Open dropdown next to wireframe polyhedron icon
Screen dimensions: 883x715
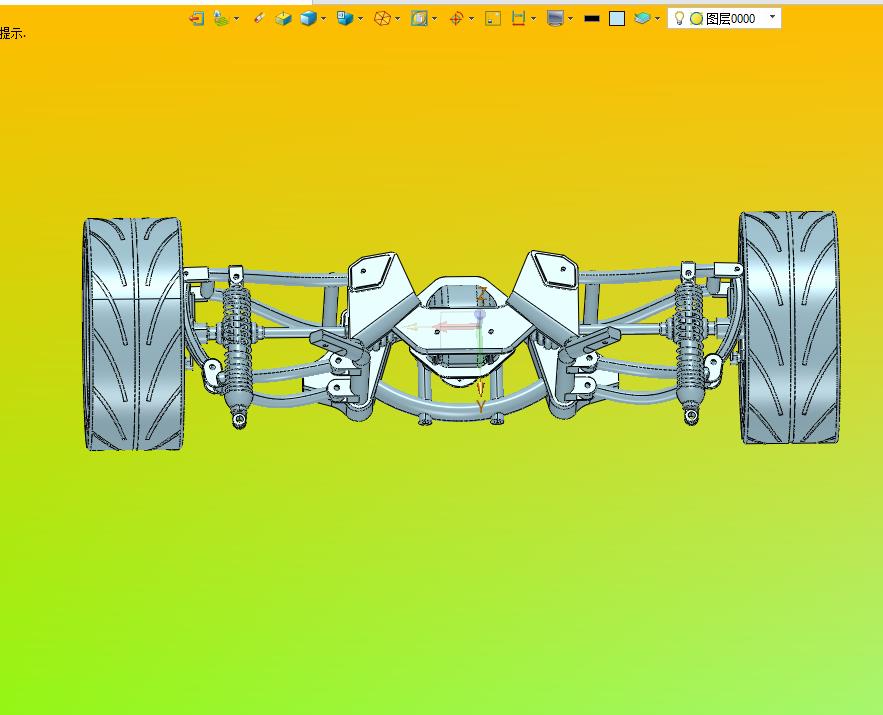(x=398, y=19)
